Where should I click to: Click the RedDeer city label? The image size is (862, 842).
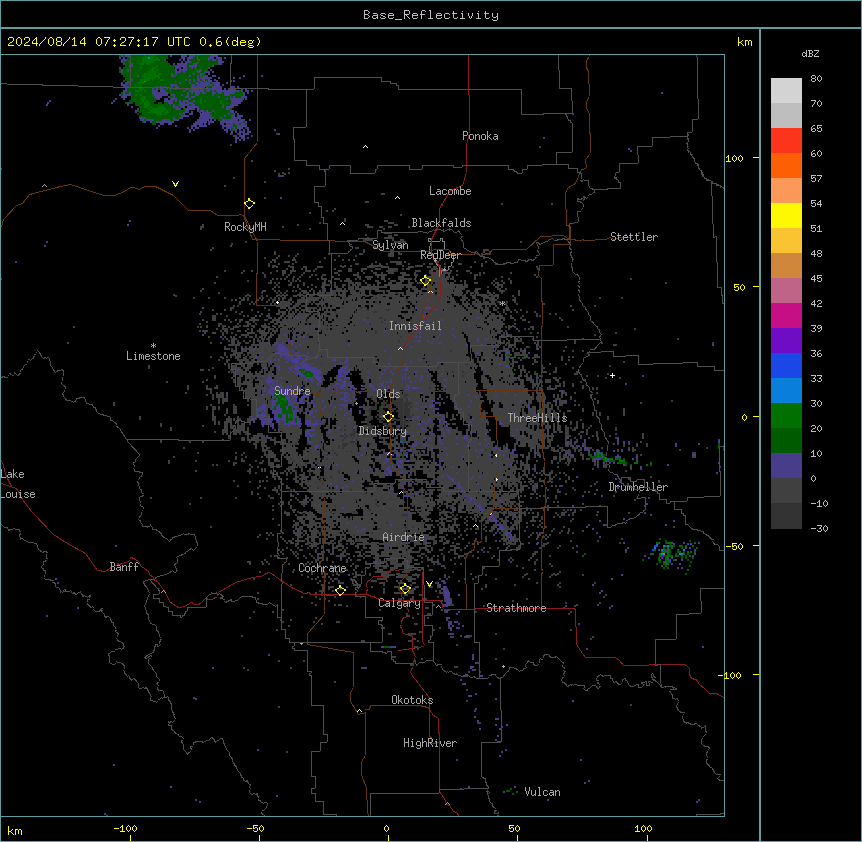tap(440, 255)
